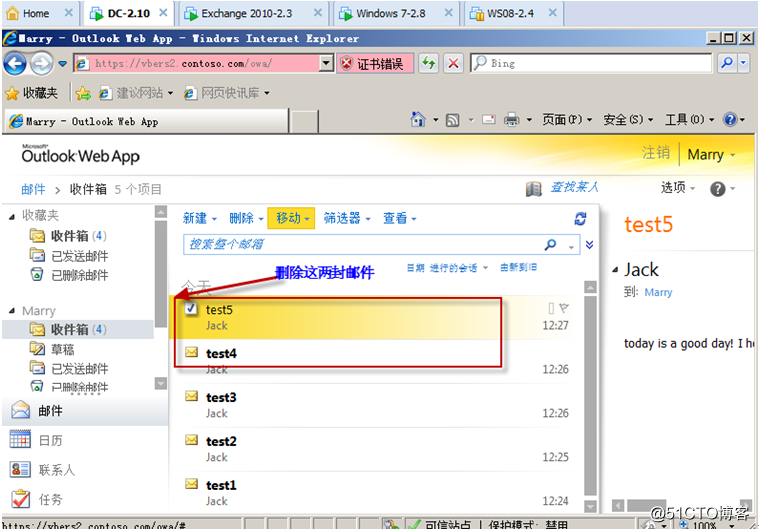759x532 pixels.
Task: Open a new blank browser tab
Action: click(x=304, y=121)
